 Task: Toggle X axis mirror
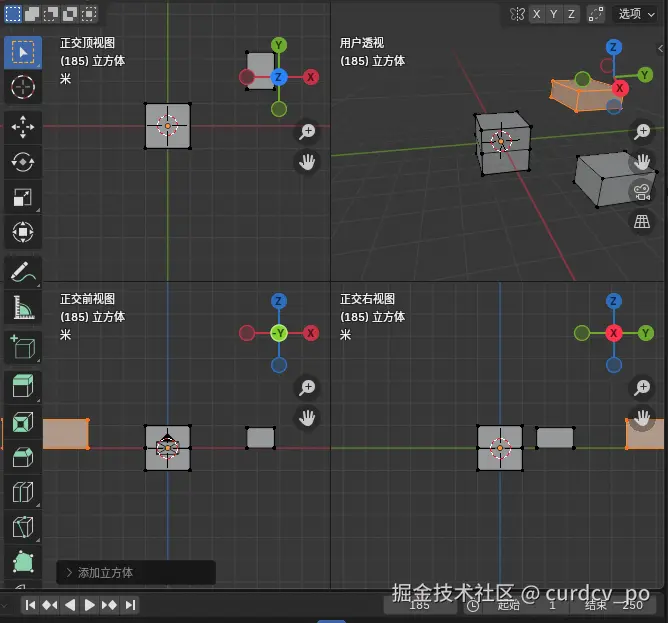click(x=537, y=14)
